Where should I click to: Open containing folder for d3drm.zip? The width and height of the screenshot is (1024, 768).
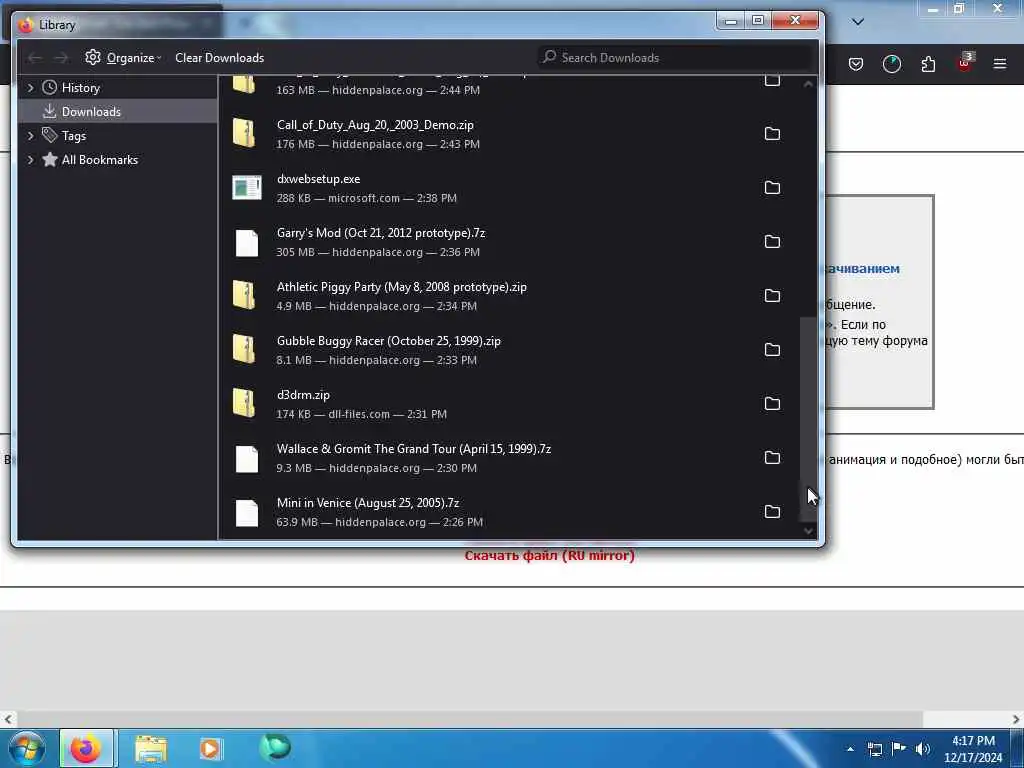(x=772, y=404)
